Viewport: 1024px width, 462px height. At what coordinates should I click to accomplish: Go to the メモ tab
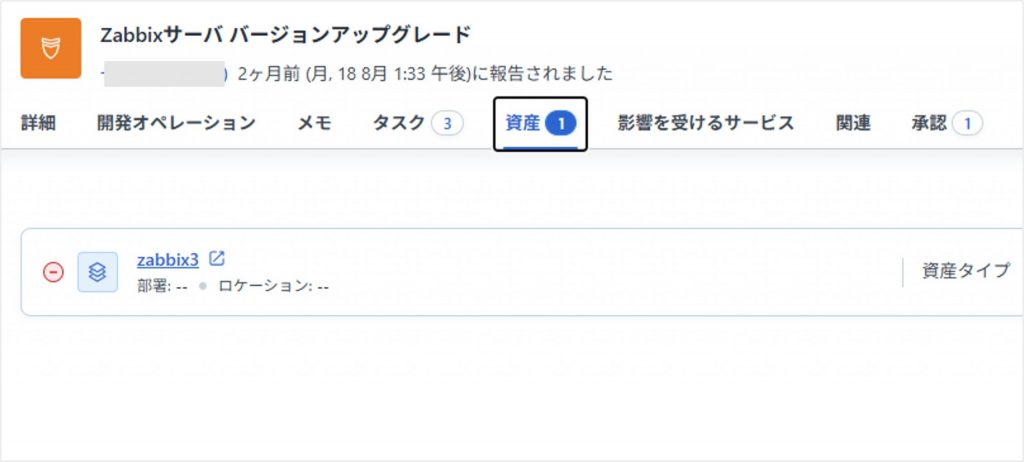pos(314,123)
